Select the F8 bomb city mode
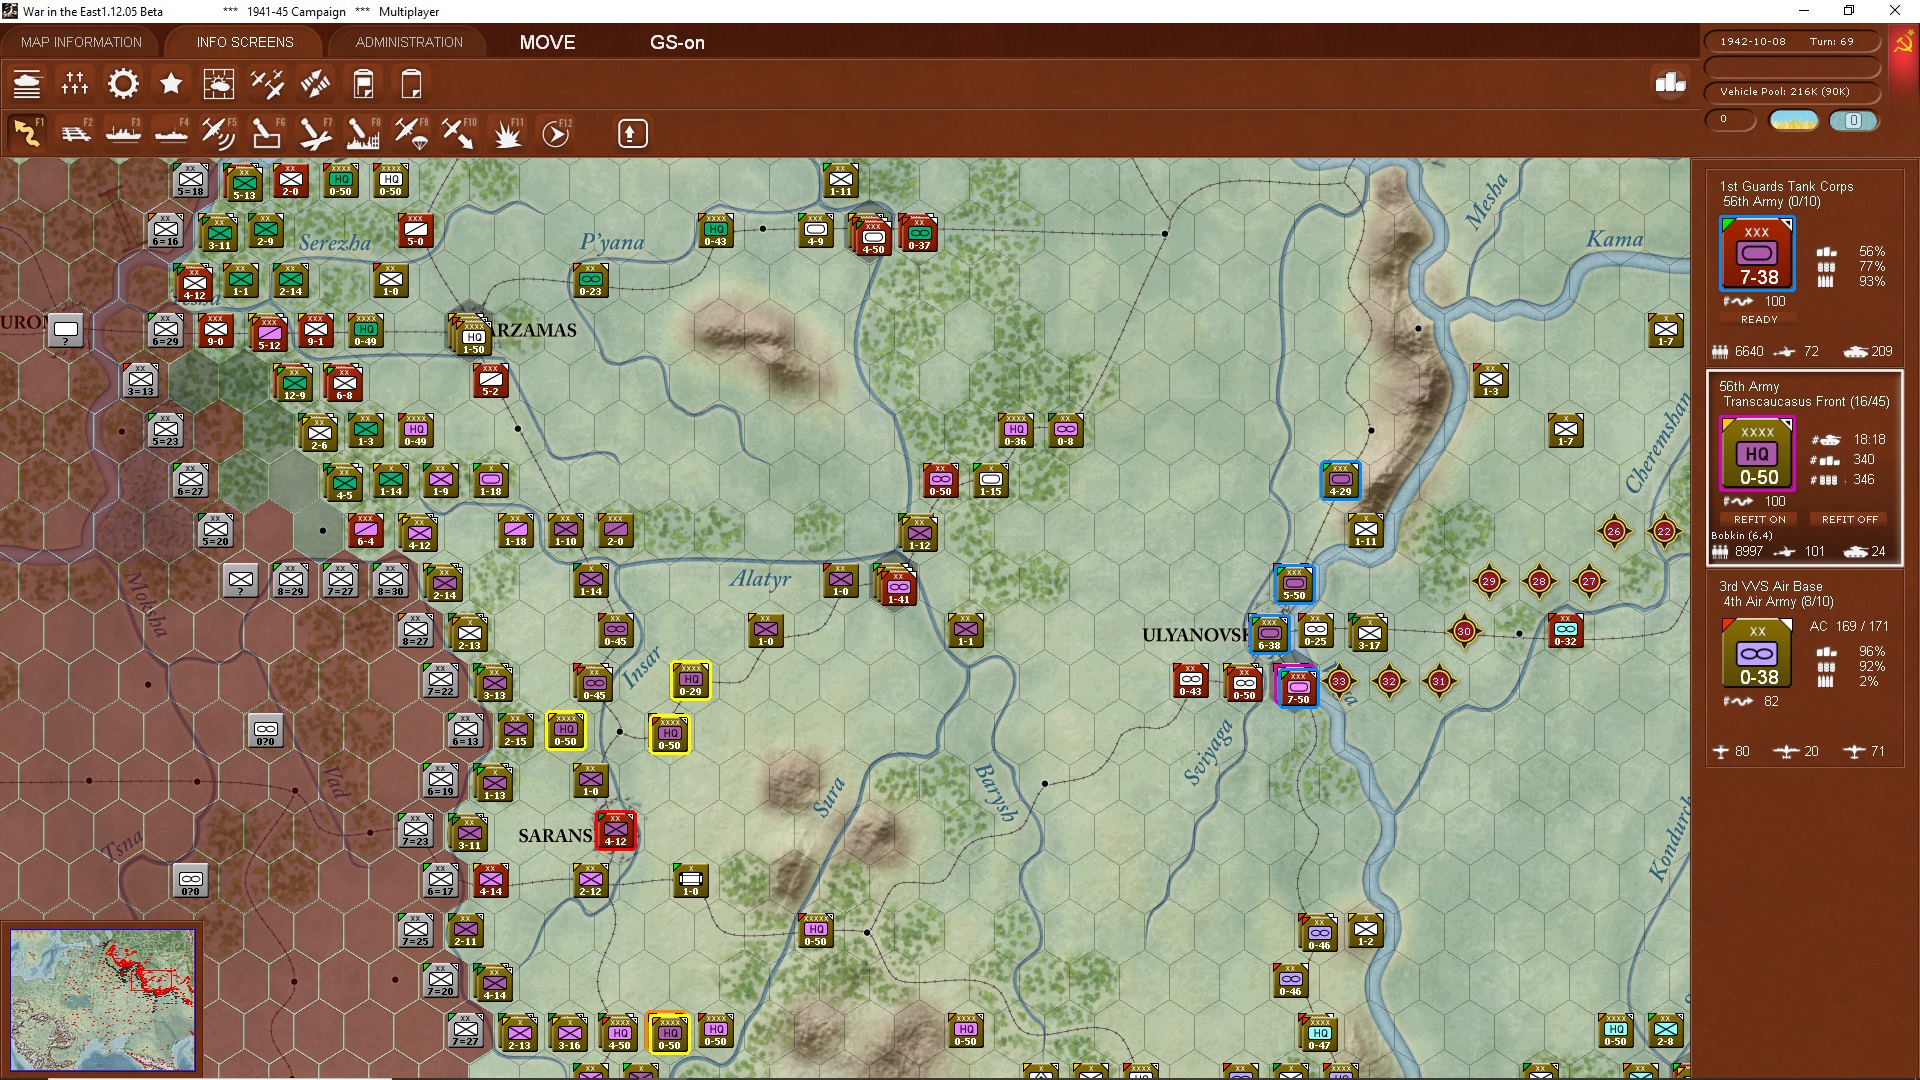This screenshot has height=1080, width=1920. (363, 133)
